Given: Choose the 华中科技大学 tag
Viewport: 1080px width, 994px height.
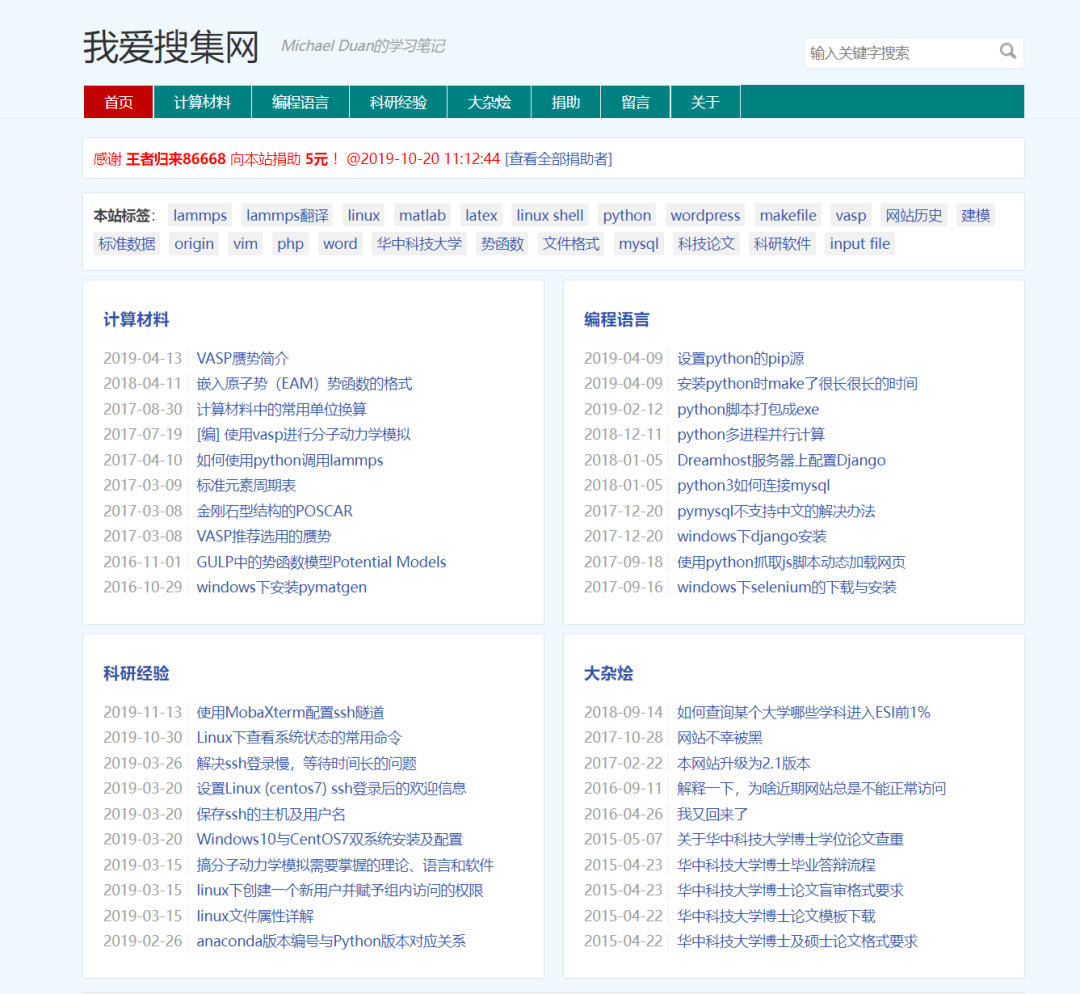Looking at the screenshot, I should pyautogui.click(x=419, y=244).
